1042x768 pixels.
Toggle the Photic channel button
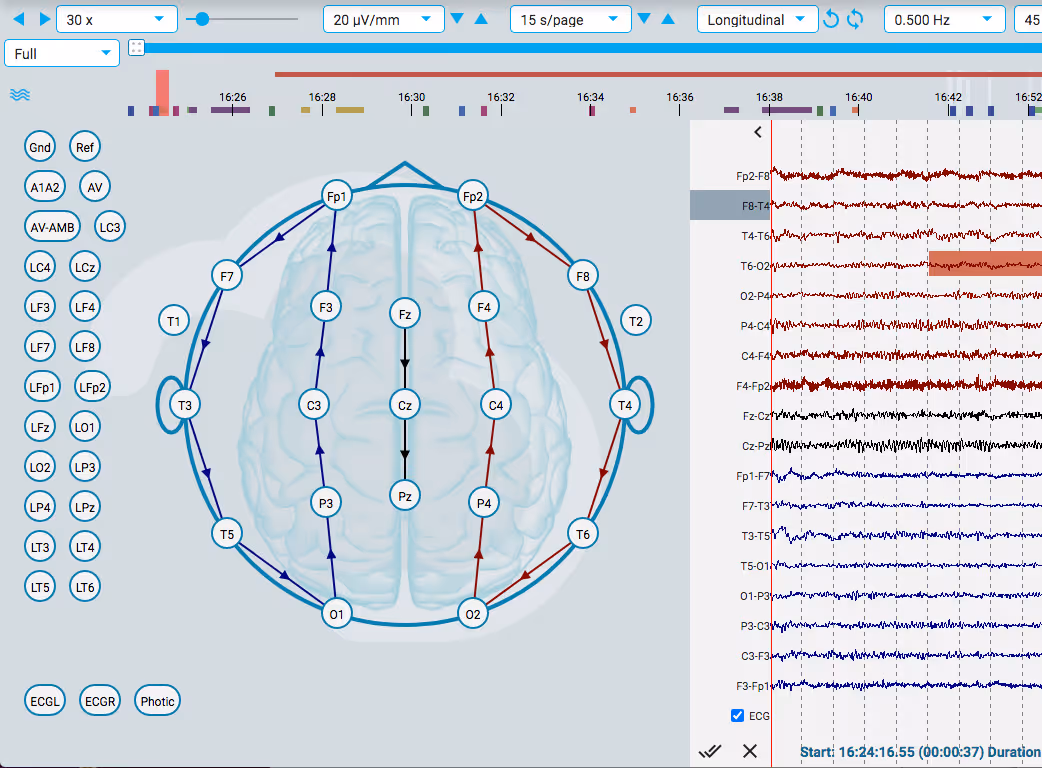coord(157,700)
